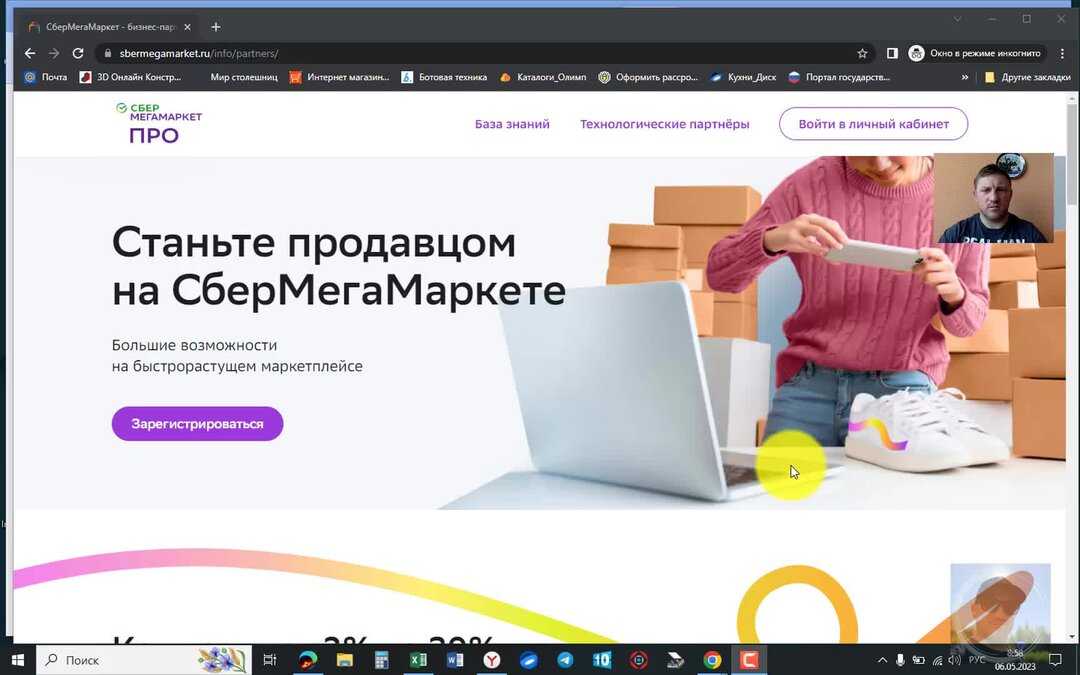Click the address bar URL field
1080x675 pixels.
pyautogui.click(x=482, y=53)
